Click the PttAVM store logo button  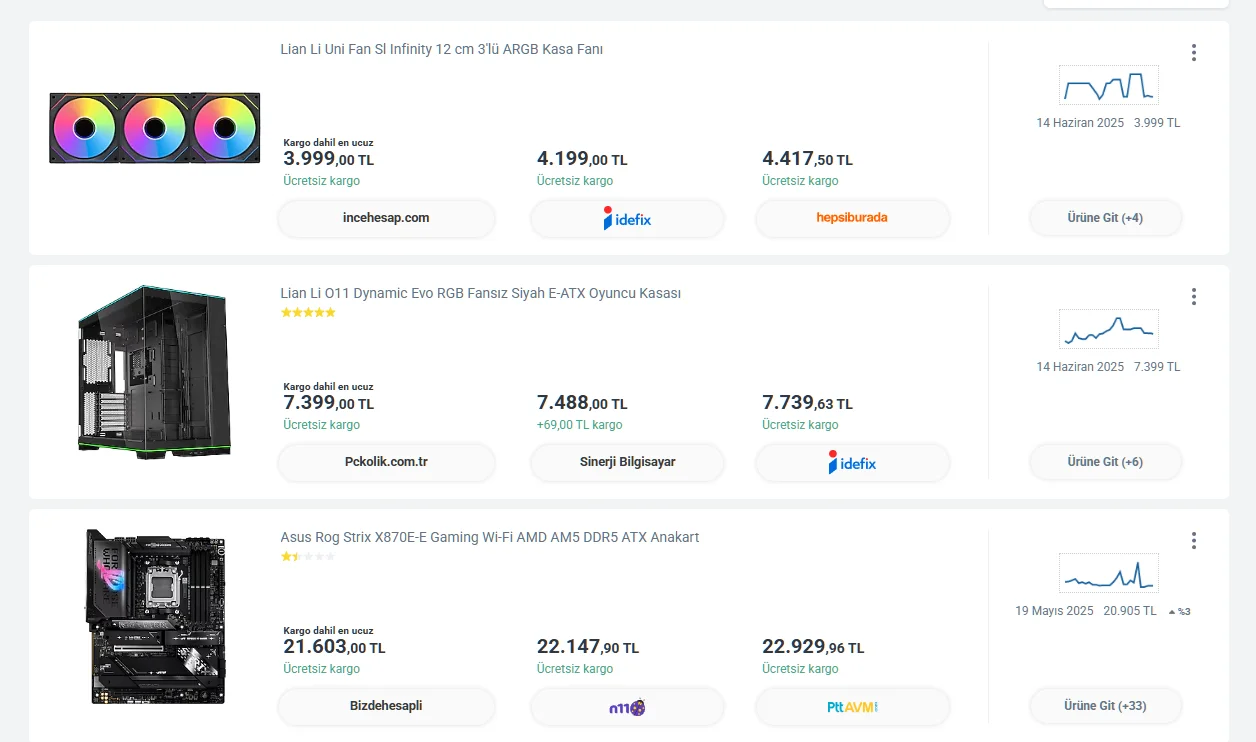tap(852, 706)
